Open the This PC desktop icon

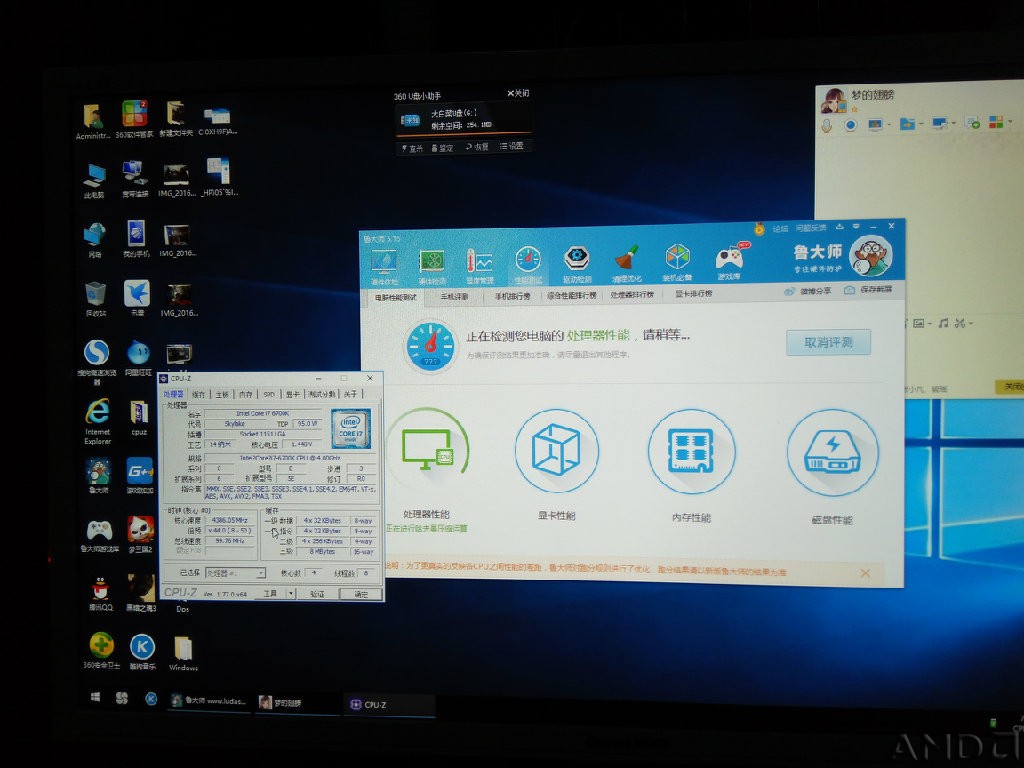pyautogui.click(x=95, y=179)
